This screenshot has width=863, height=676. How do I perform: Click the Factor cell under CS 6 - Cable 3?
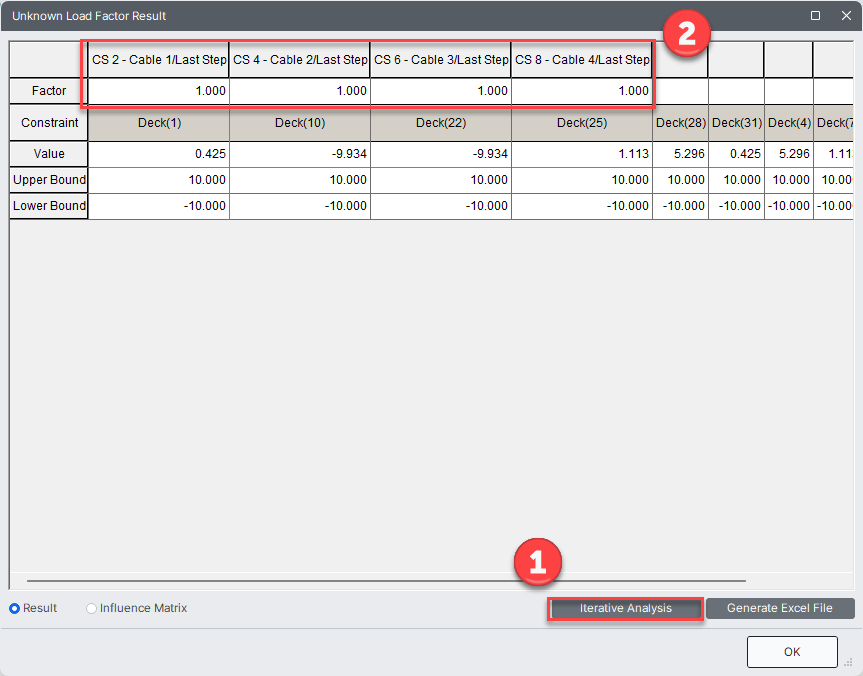[x=441, y=91]
